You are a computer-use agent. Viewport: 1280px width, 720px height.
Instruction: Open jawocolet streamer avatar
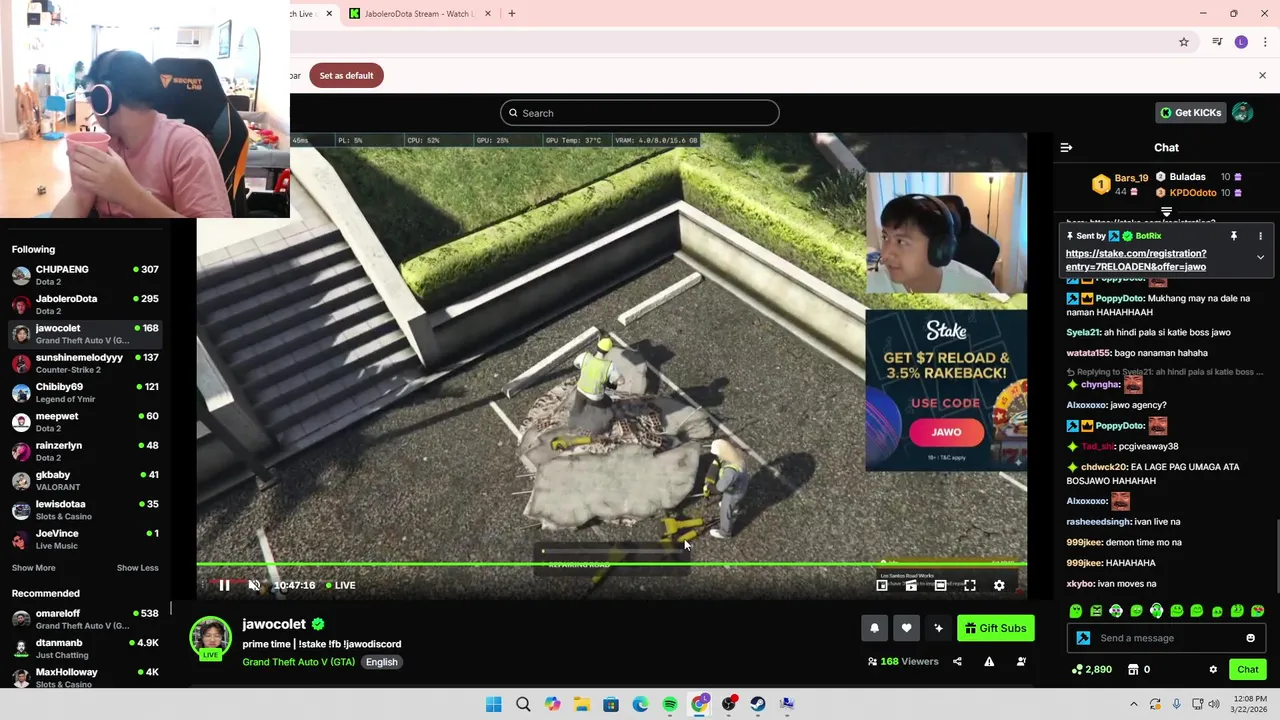click(x=210, y=638)
